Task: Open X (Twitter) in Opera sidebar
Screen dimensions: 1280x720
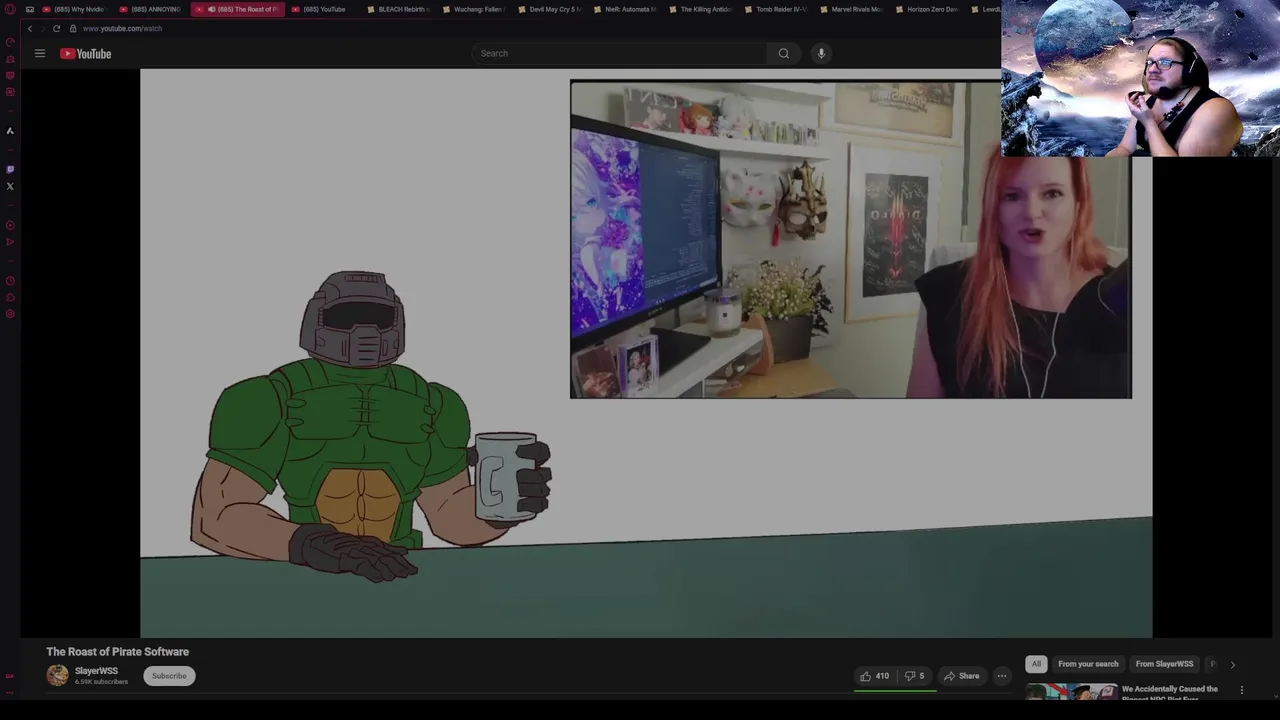Action: pyautogui.click(x=10, y=186)
